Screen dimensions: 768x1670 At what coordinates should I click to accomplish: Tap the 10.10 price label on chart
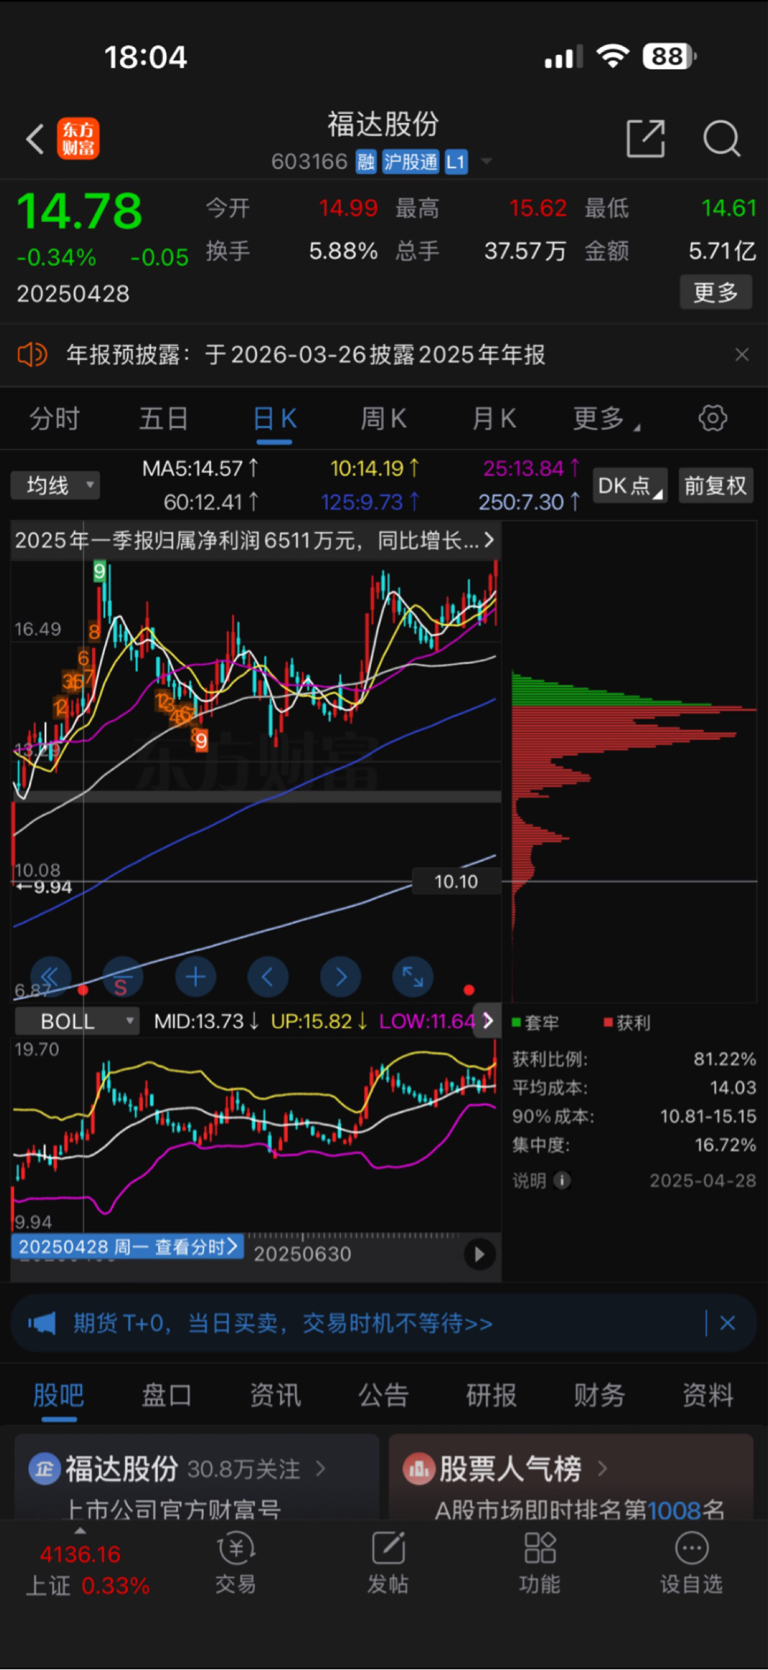(x=456, y=882)
